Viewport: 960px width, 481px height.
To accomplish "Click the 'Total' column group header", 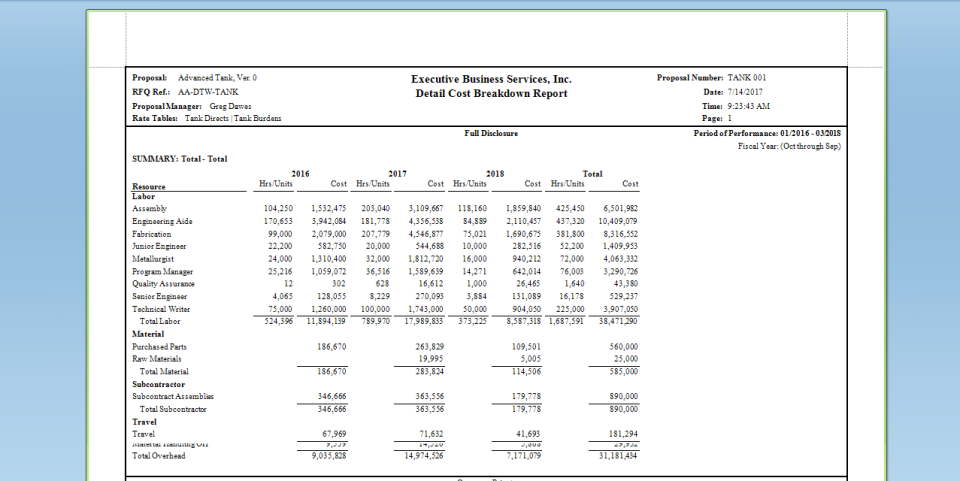I will (592, 174).
